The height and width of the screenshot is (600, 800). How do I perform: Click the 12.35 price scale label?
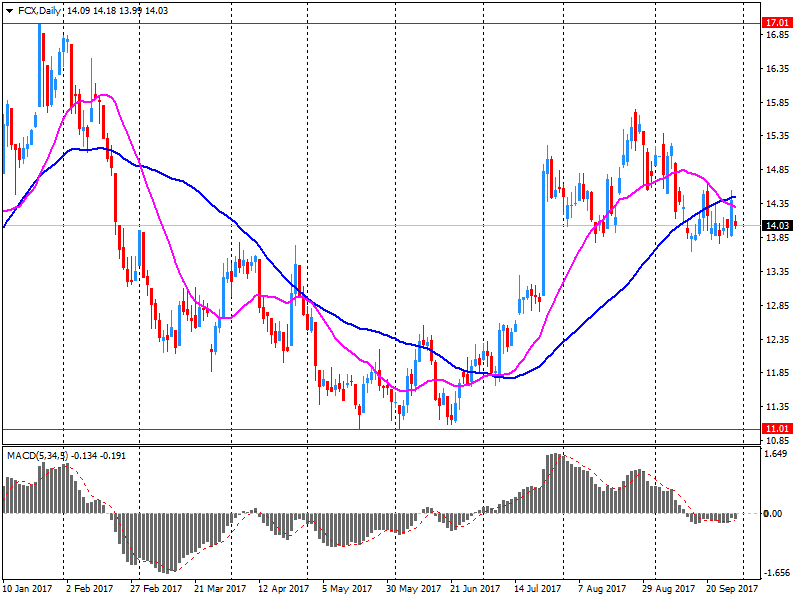coord(778,339)
